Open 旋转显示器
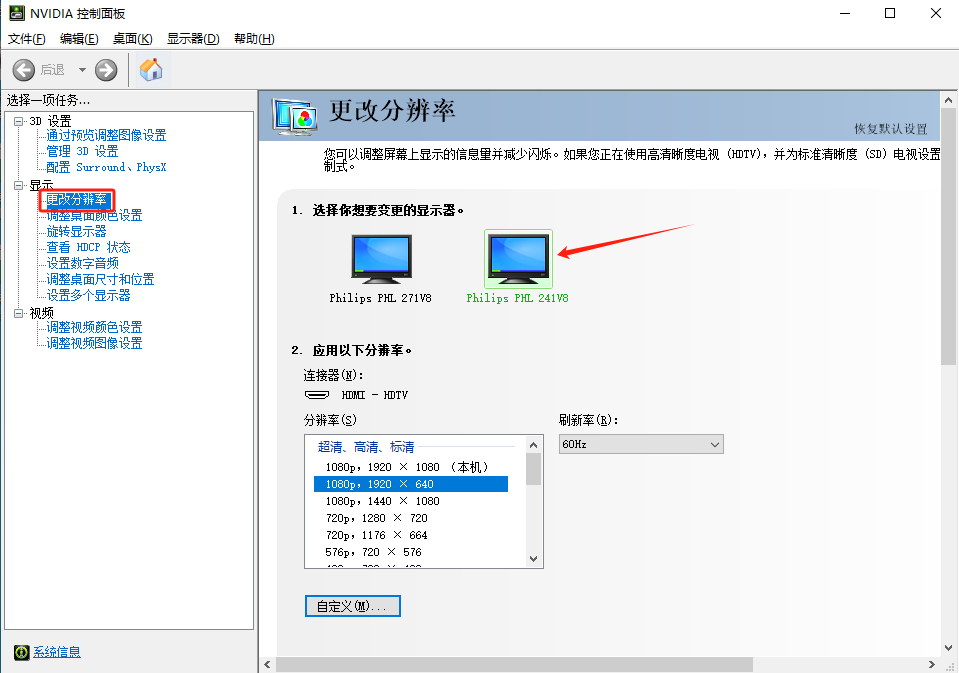Viewport: 959px width, 673px height. point(76,231)
